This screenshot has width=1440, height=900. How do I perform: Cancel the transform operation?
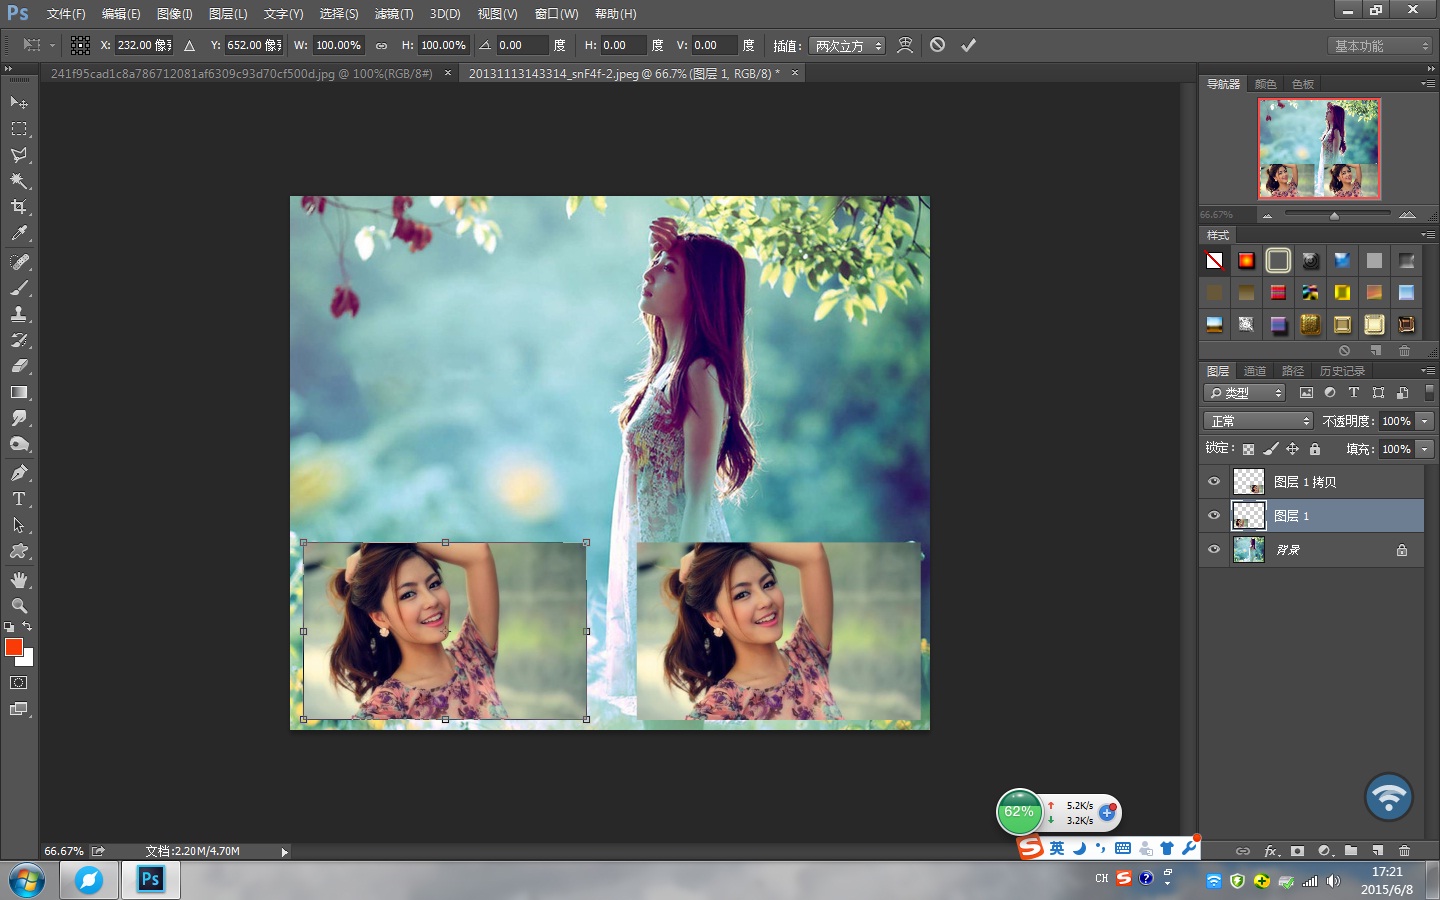(x=937, y=45)
